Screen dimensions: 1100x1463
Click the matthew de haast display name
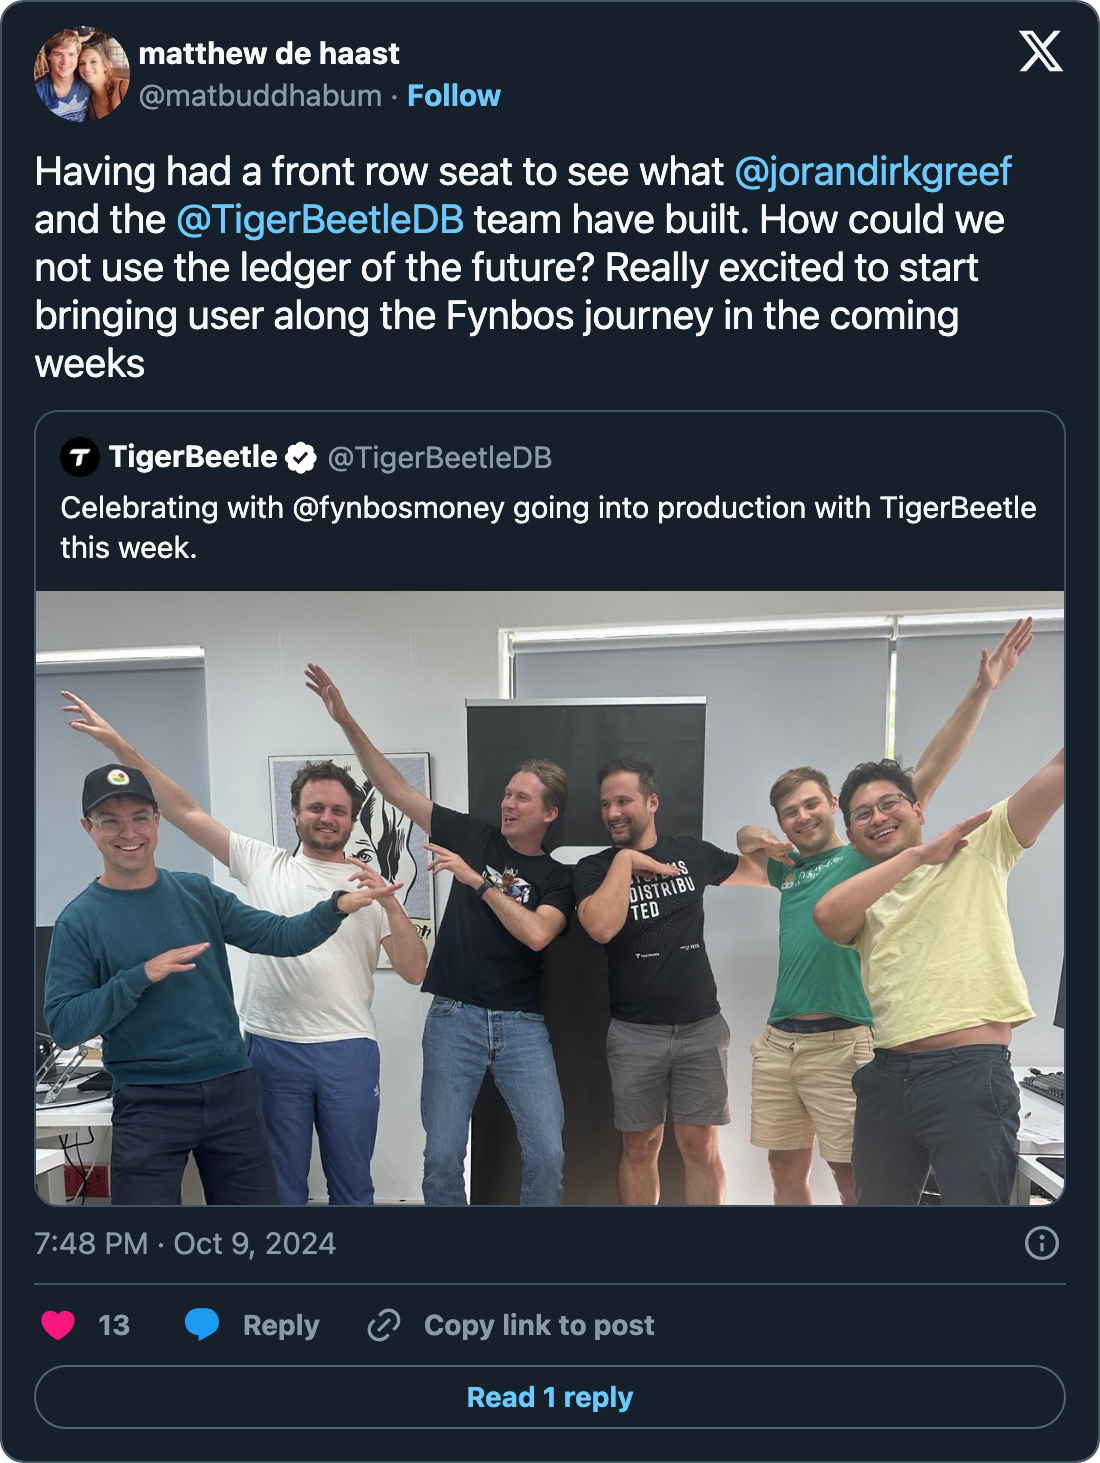(x=269, y=53)
